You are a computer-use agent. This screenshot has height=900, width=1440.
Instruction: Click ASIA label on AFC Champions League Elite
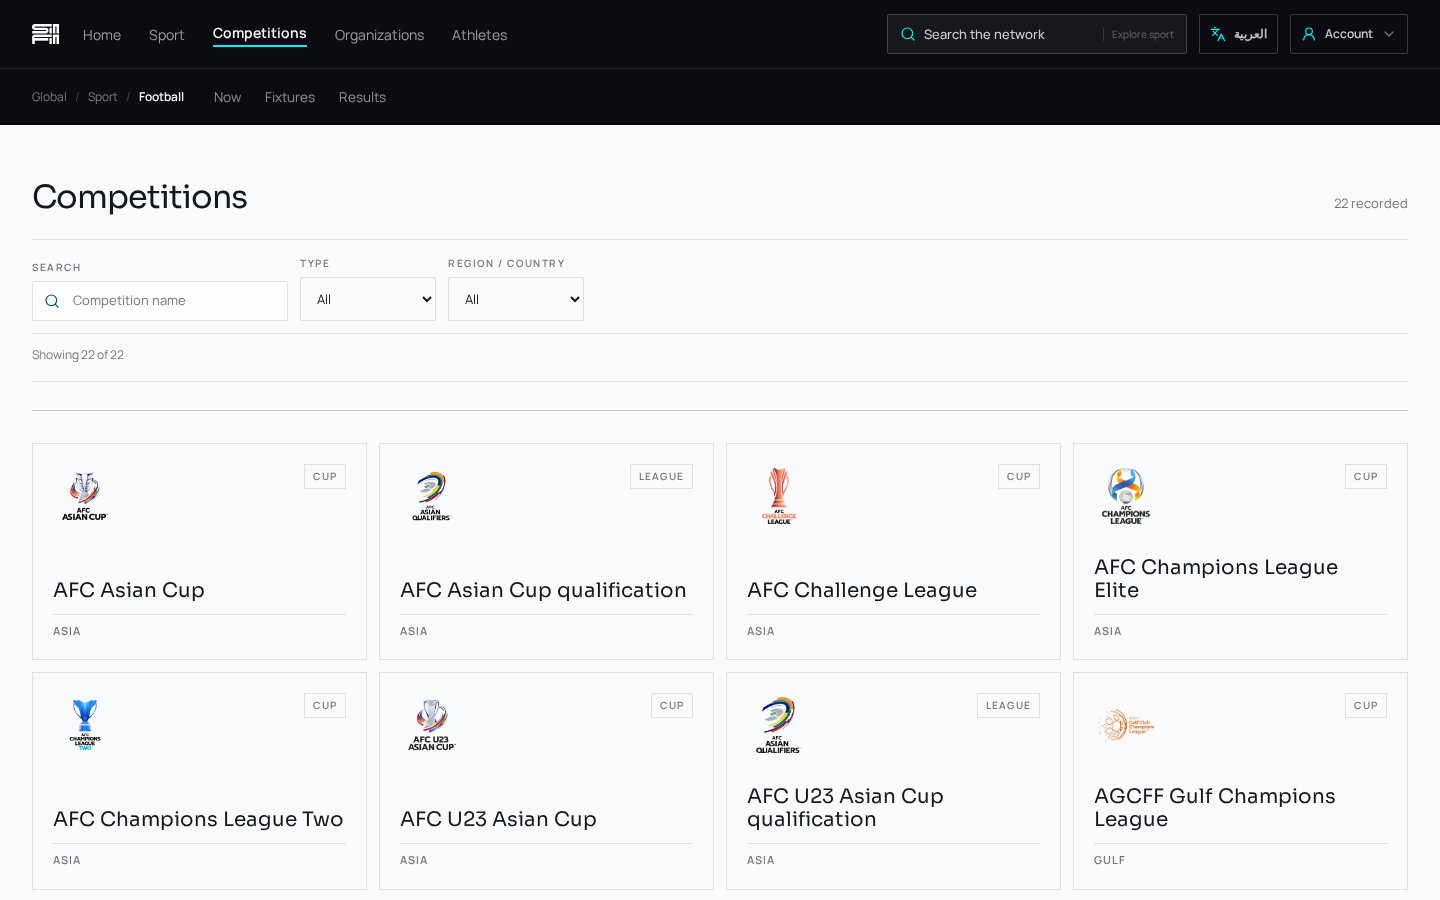(1108, 631)
